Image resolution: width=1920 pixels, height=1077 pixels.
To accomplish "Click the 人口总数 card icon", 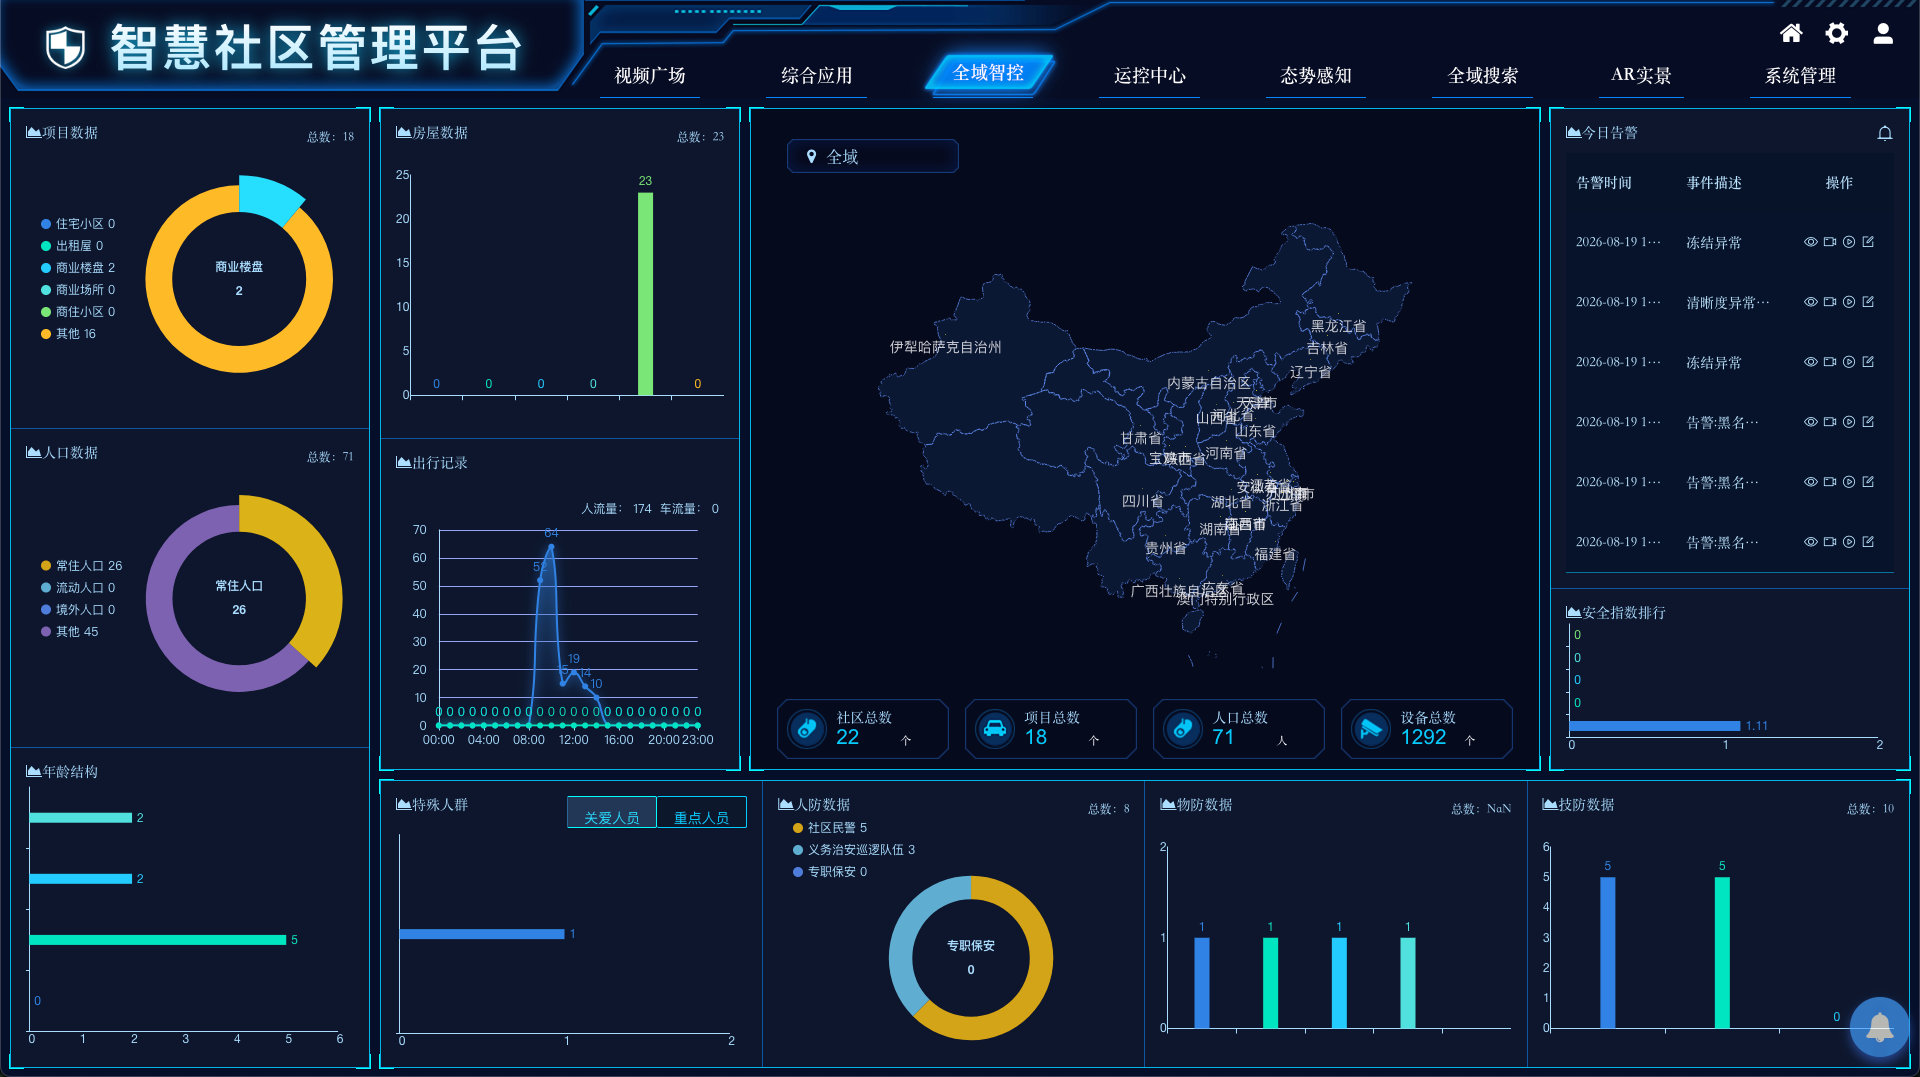I will pyautogui.click(x=1182, y=728).
